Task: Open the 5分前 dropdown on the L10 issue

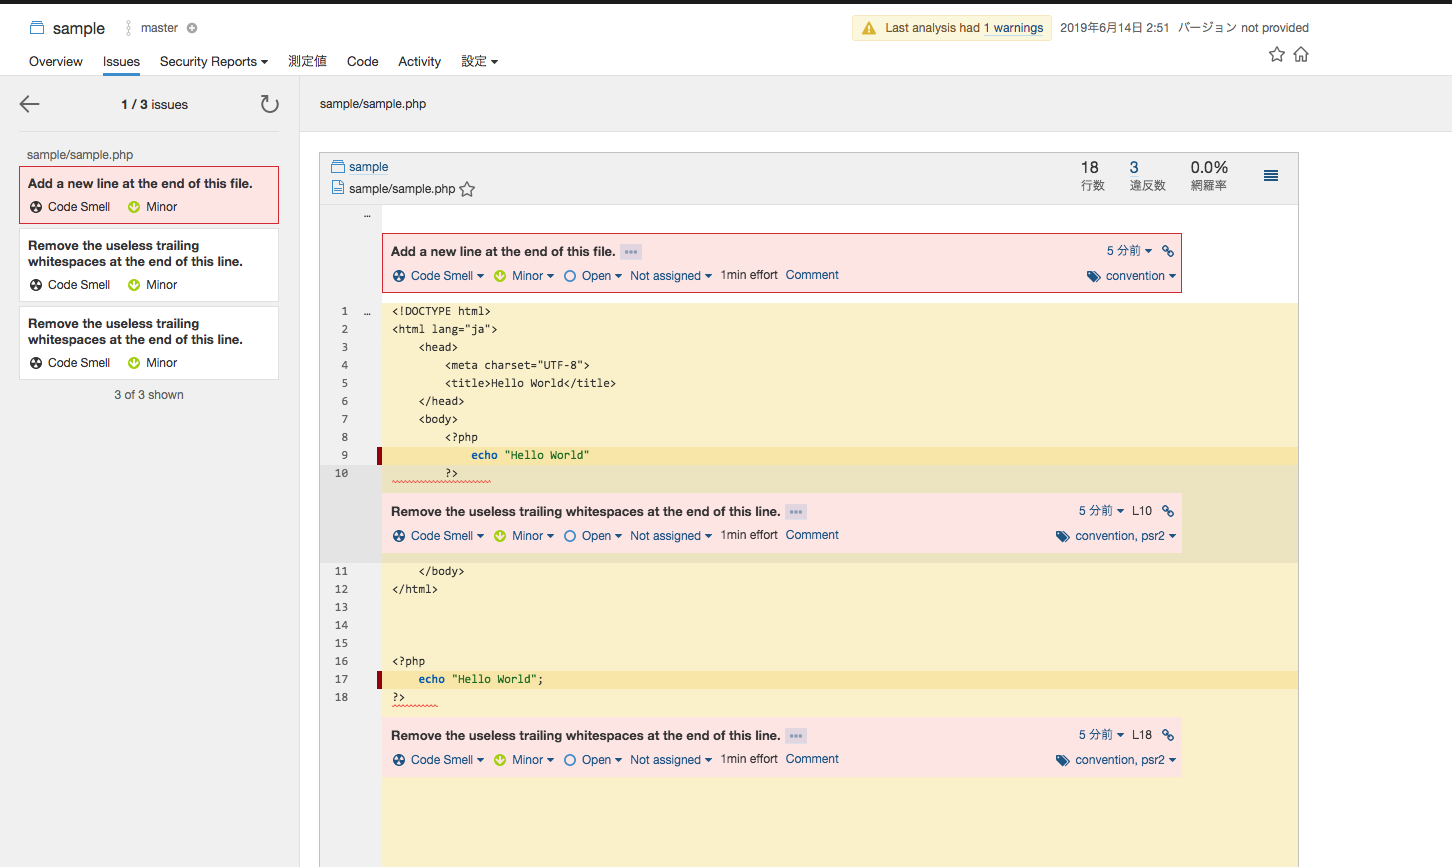Action: tap(1101, 511)
